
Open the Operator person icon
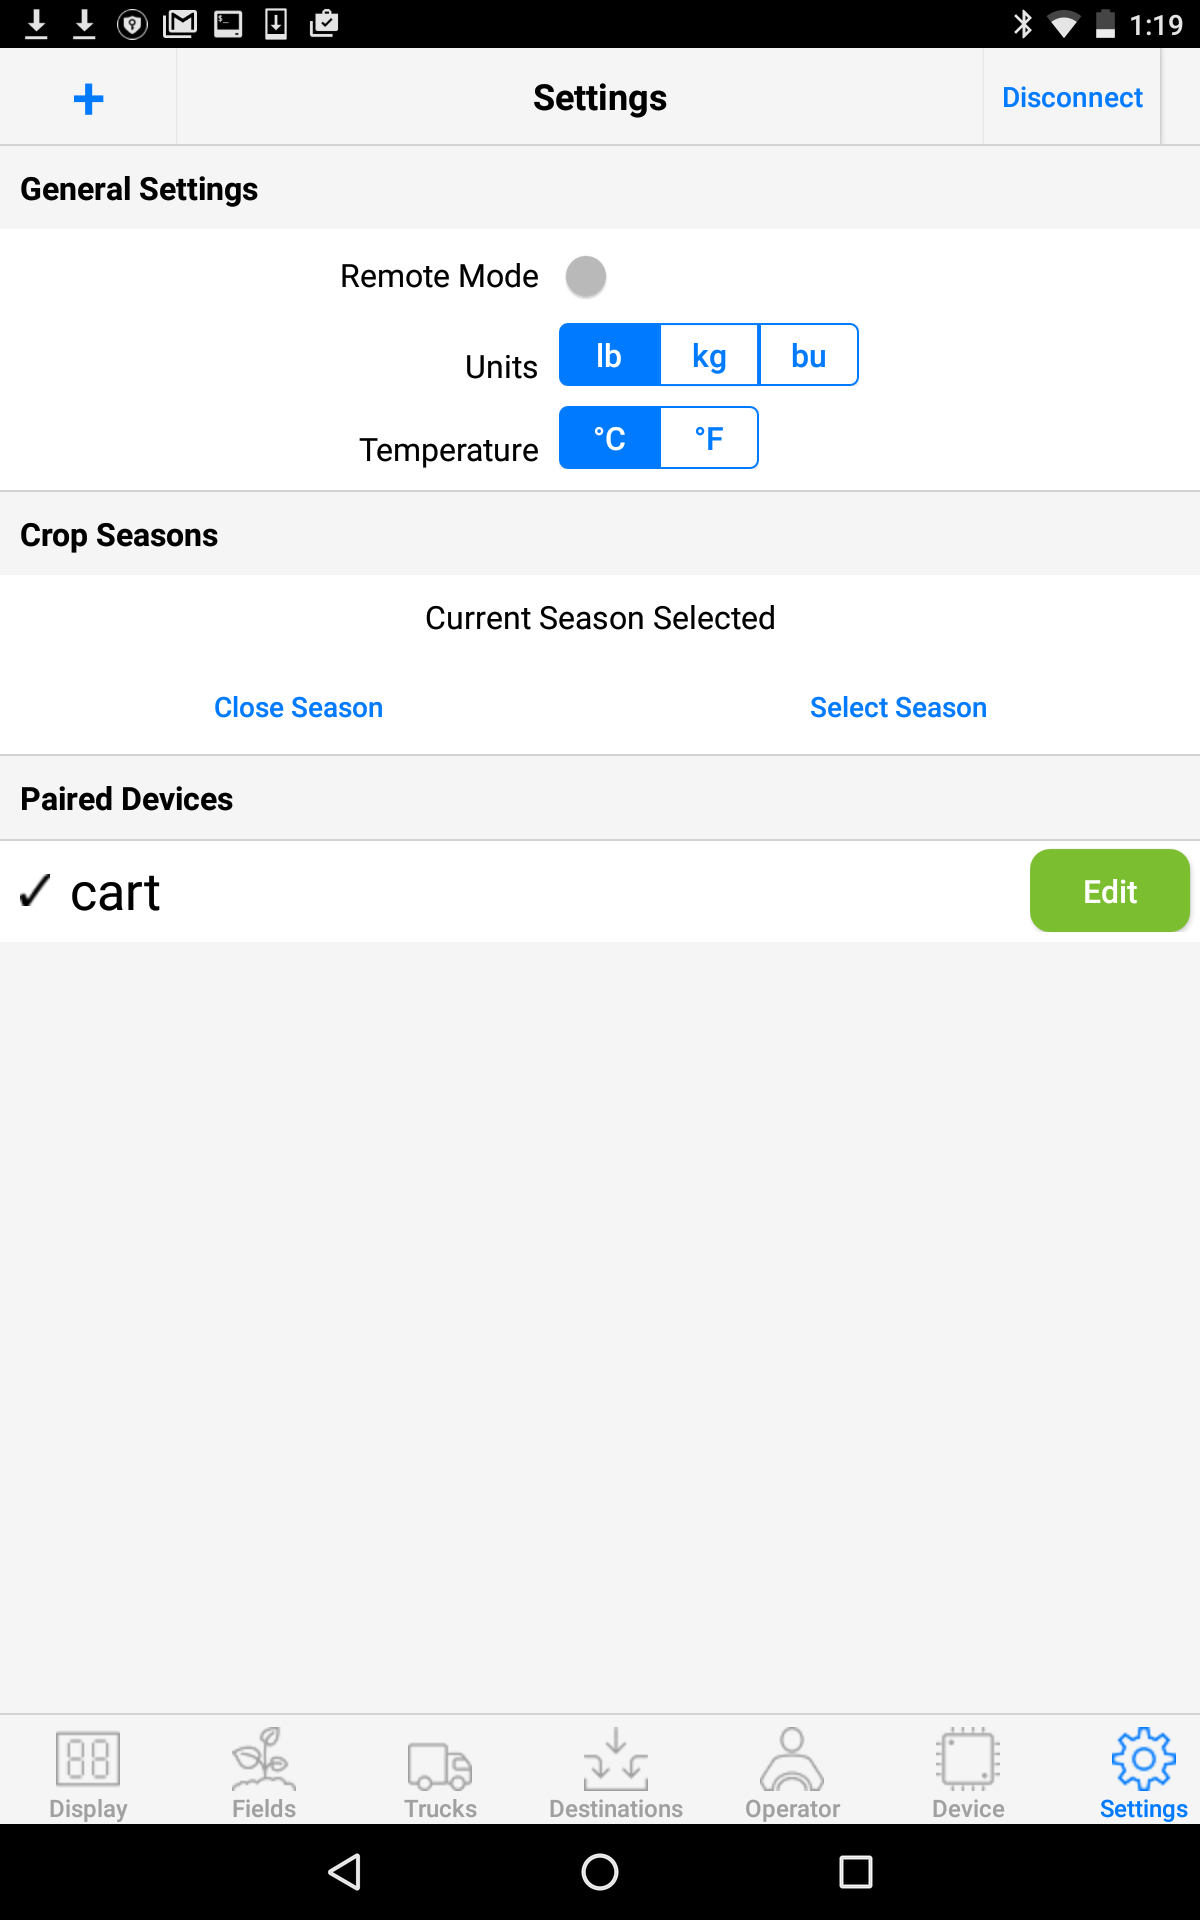[792, 1759]
